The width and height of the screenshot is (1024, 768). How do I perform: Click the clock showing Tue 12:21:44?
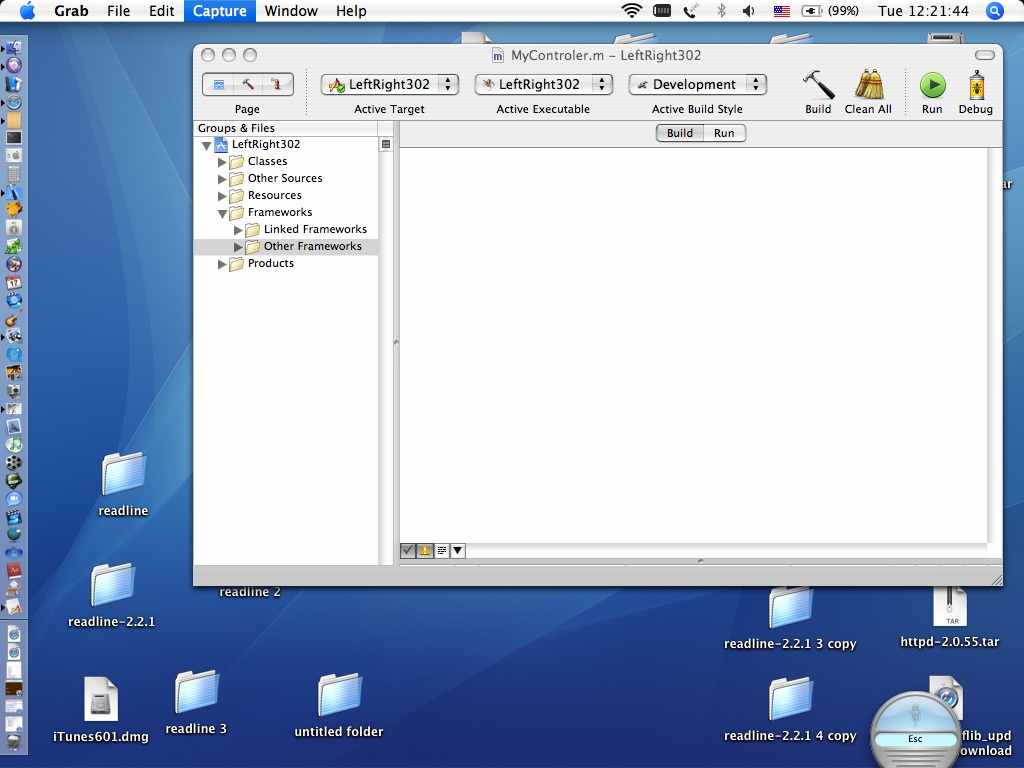[x=923, y=10]
